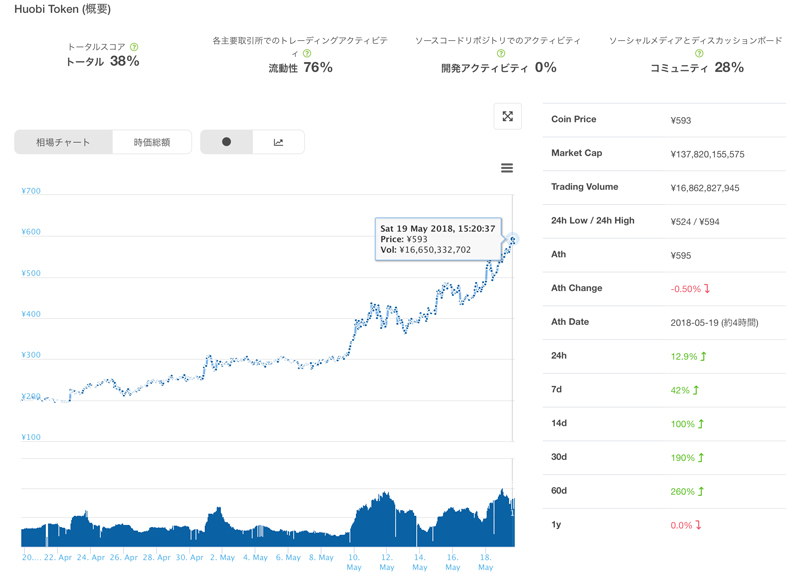Click the 開発アクティビティ 0% score
The image size is (800, 574).
(x=498, y=67)
